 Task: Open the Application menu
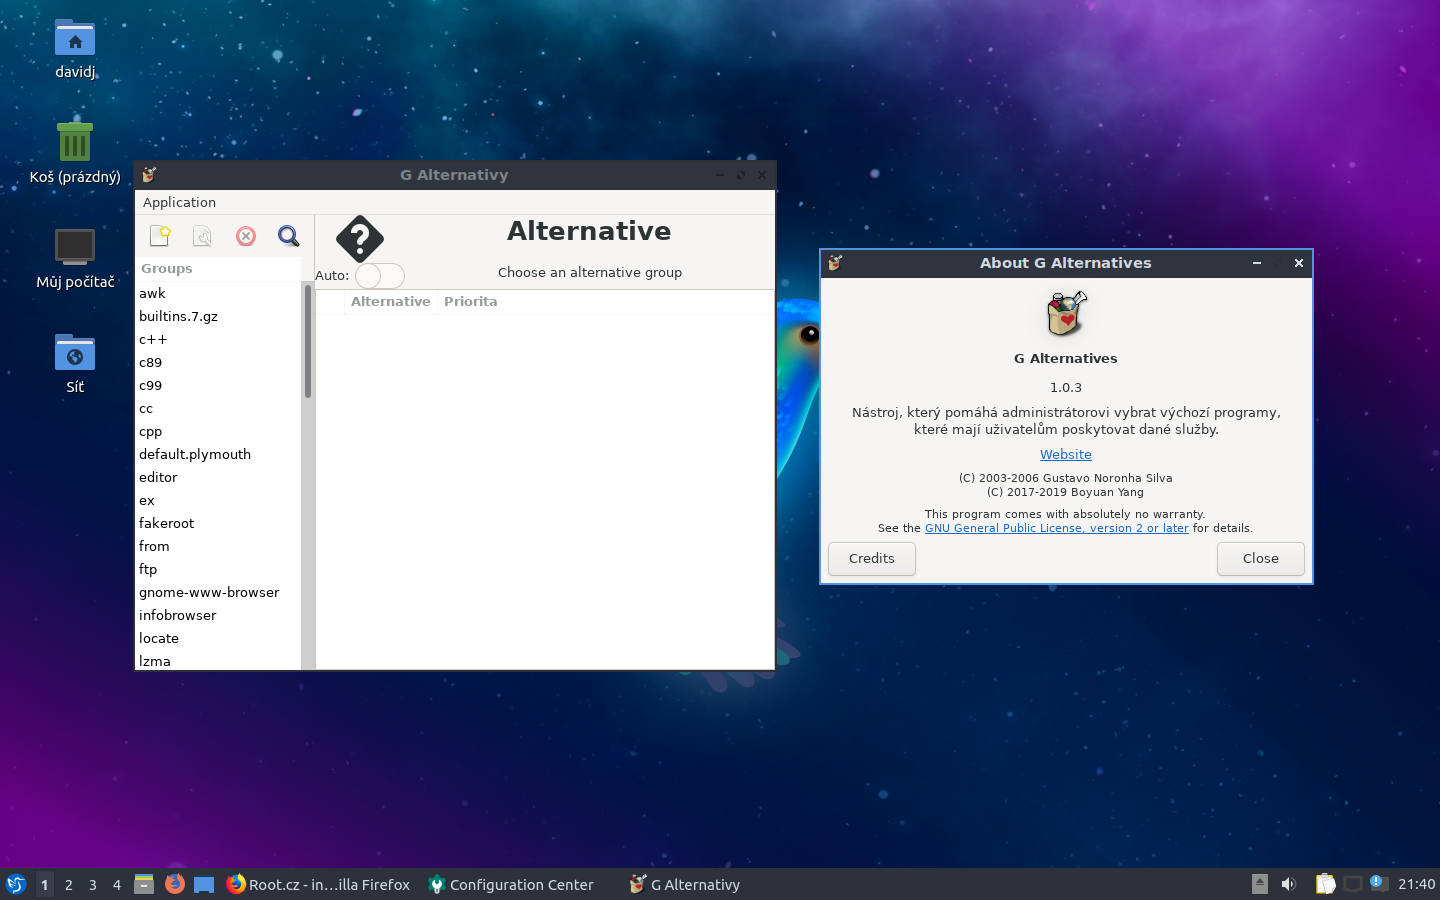(179, 202)
